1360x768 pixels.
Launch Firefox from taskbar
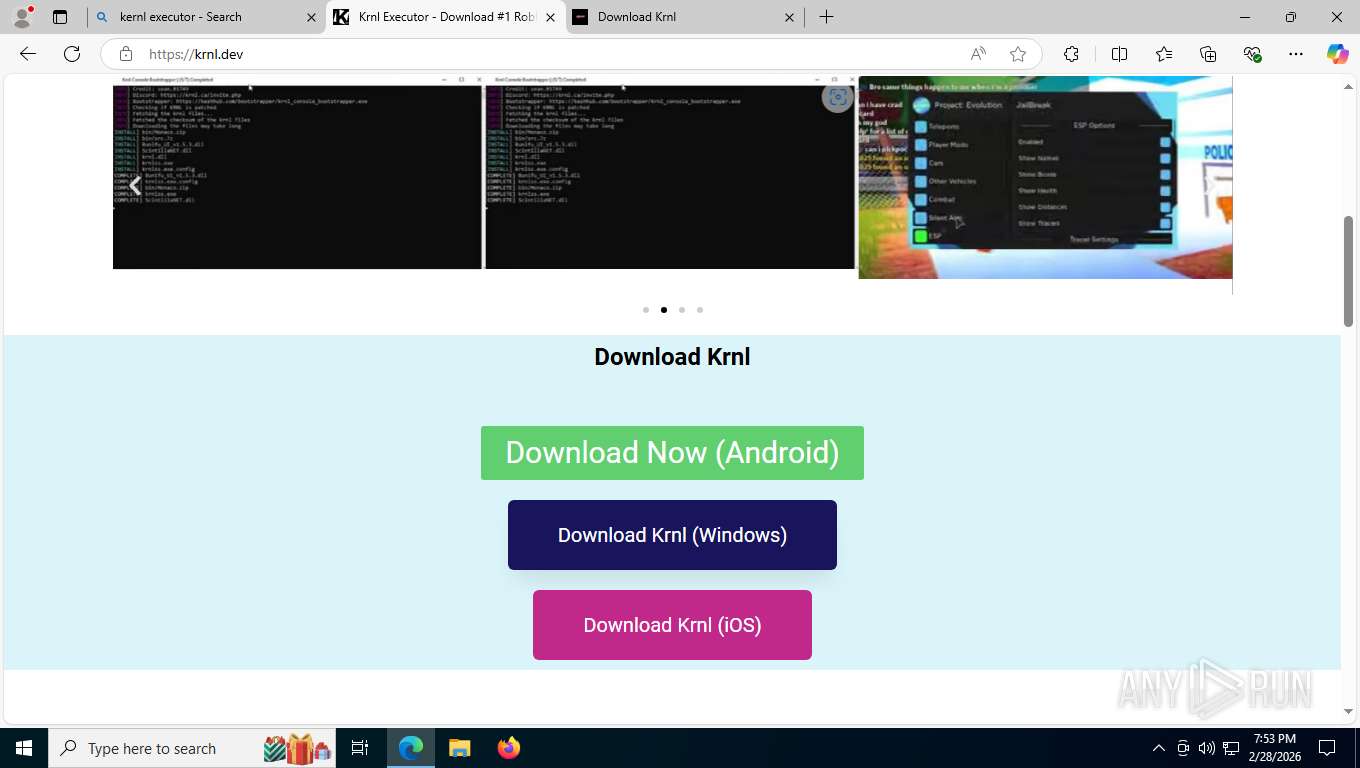coord(508,748)
